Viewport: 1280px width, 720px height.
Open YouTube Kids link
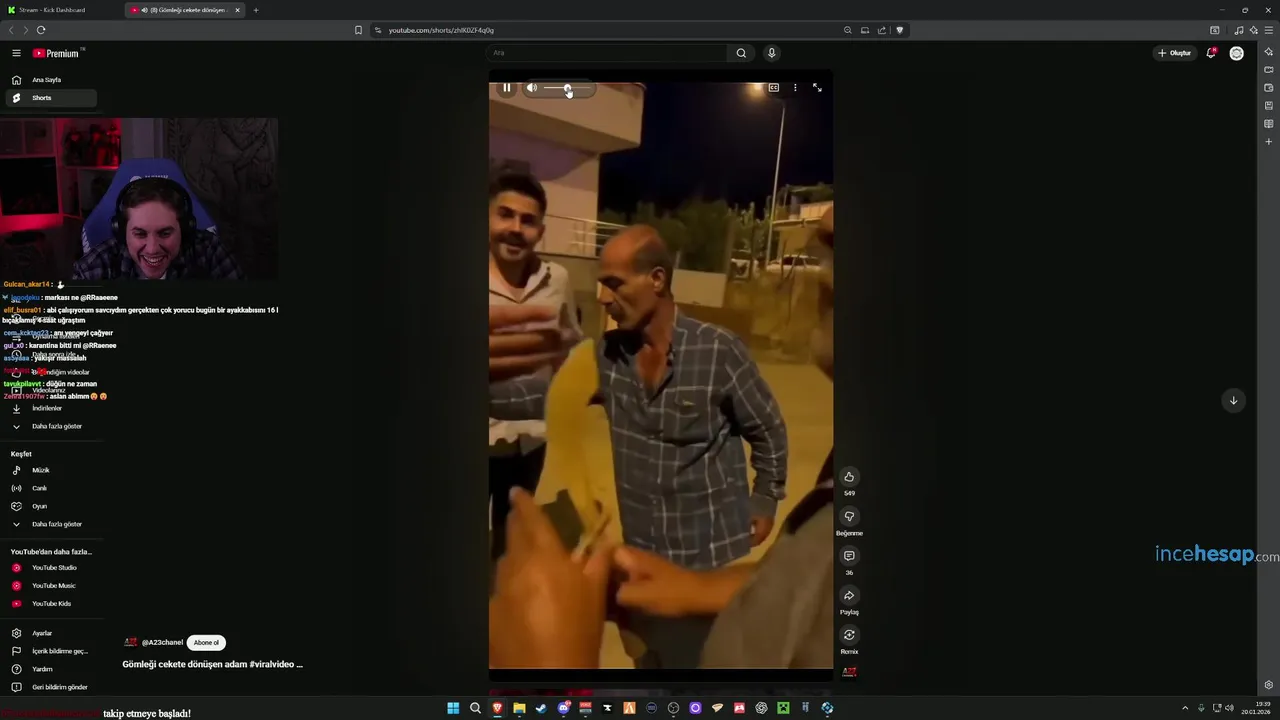50,604
